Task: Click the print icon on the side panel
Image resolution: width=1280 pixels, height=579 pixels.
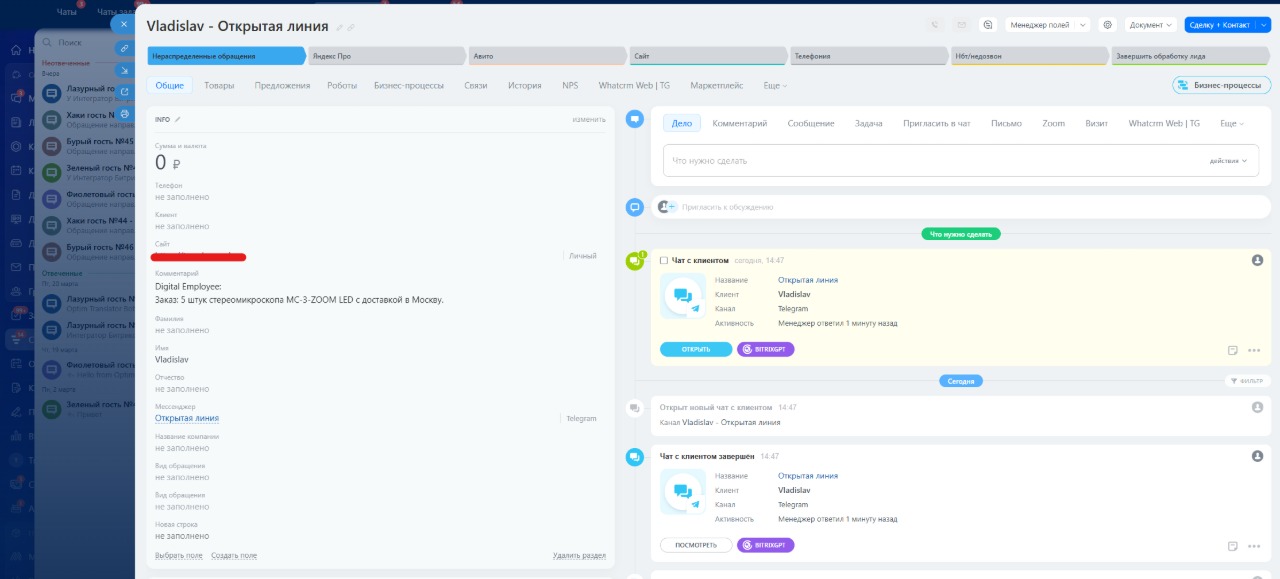Action: point(124,114)
